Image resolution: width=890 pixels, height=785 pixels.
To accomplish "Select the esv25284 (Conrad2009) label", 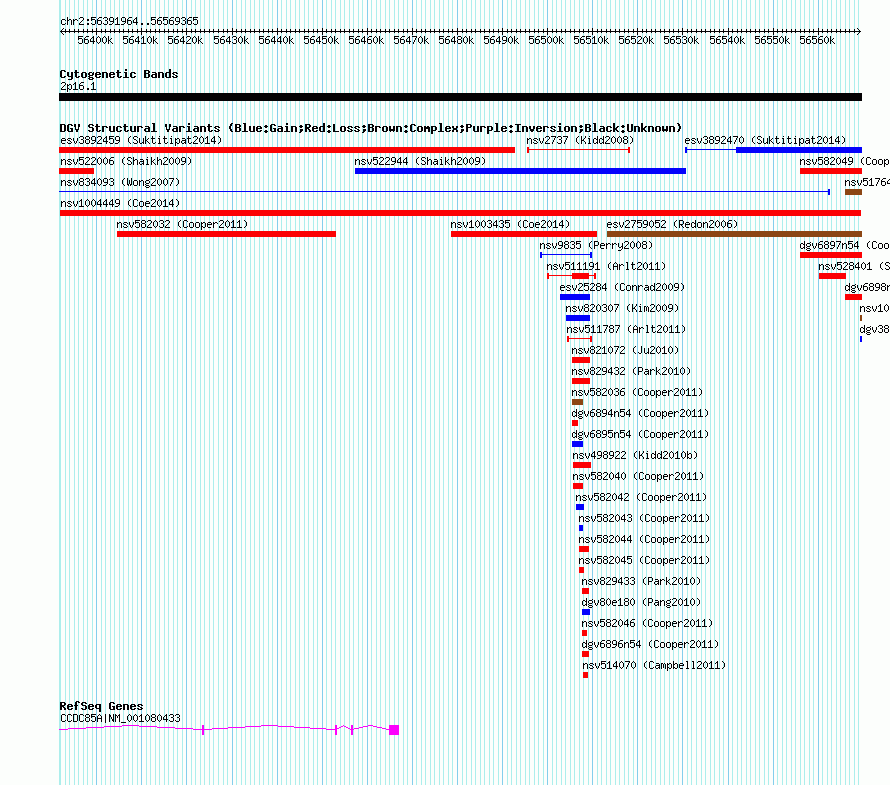I will 622,287.
